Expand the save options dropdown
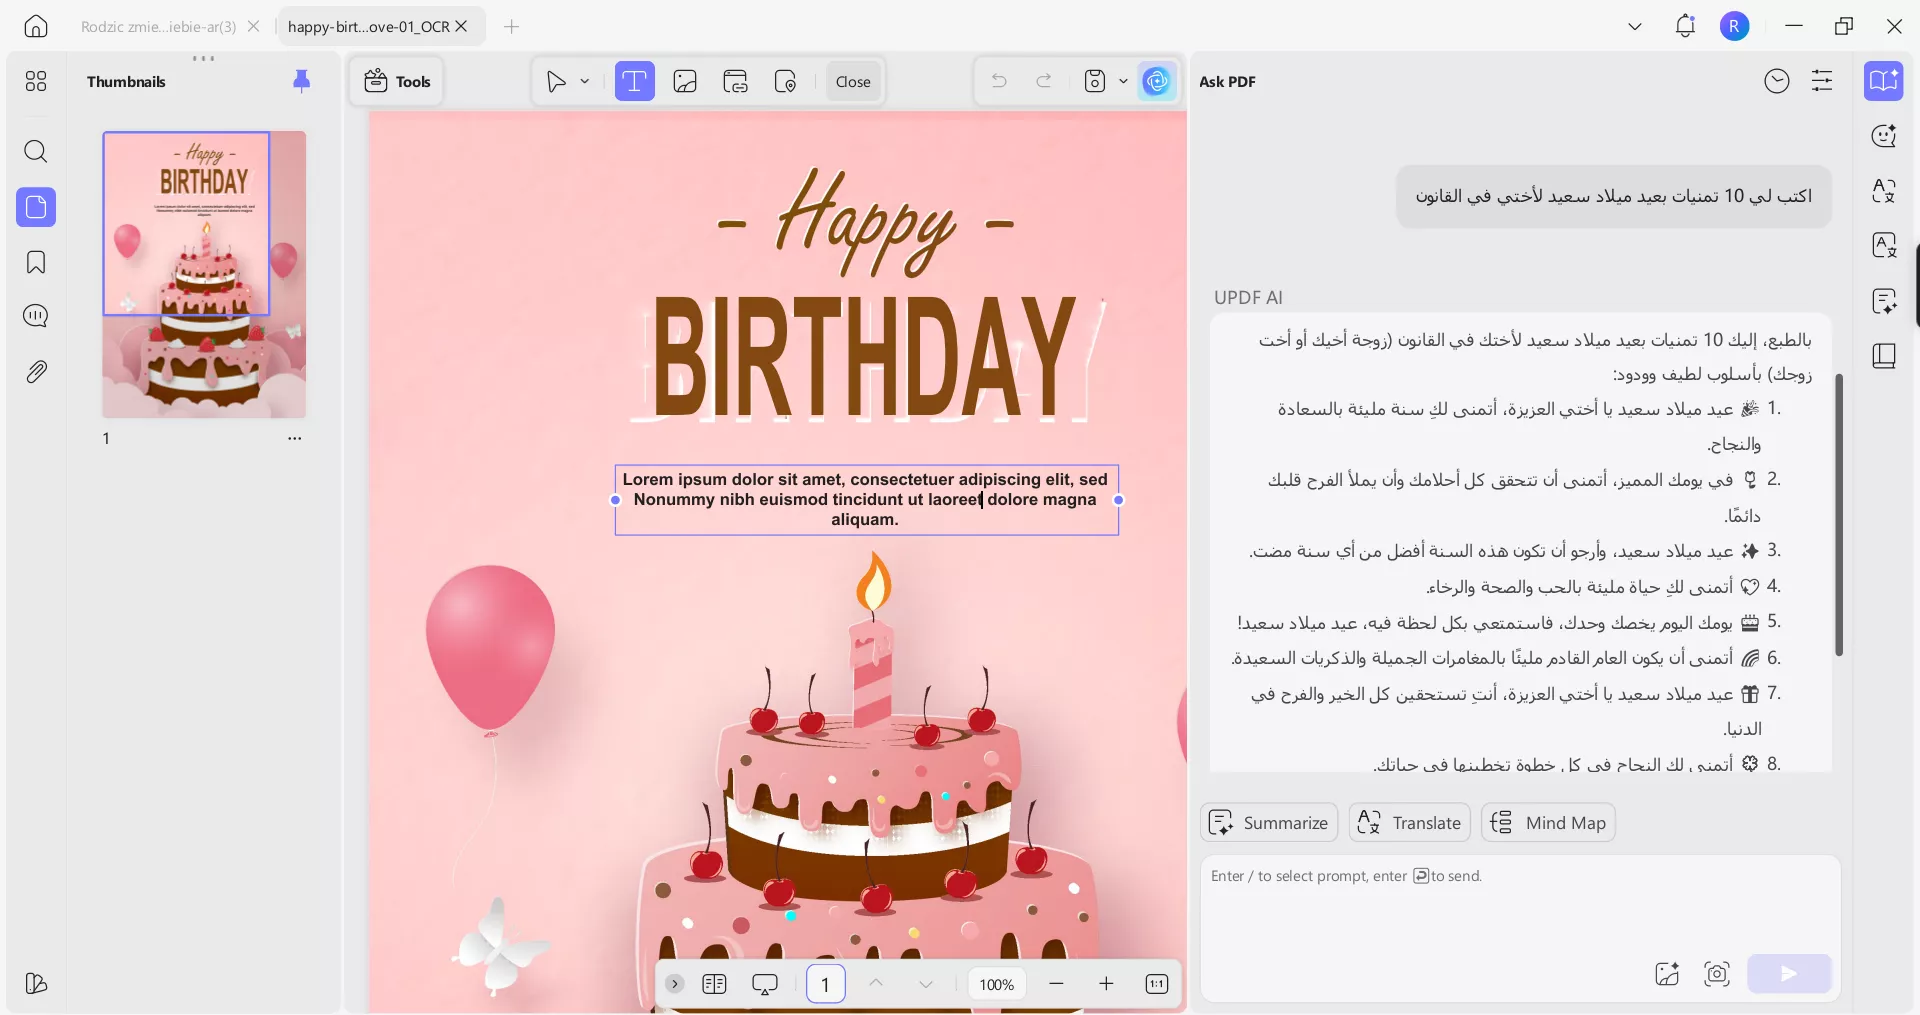This screenshot has width=1920, height=1015. 1124,81
